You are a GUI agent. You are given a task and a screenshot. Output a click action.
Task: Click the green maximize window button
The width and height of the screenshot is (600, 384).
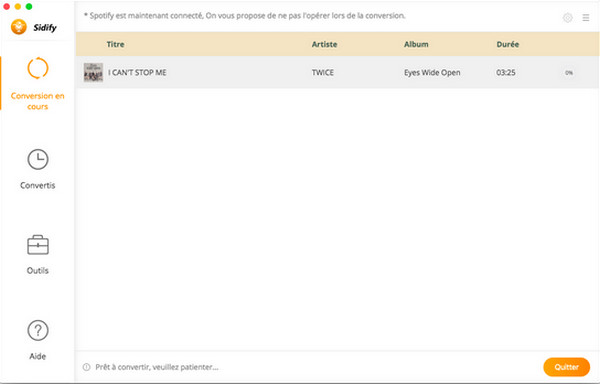tap(29, 7)
